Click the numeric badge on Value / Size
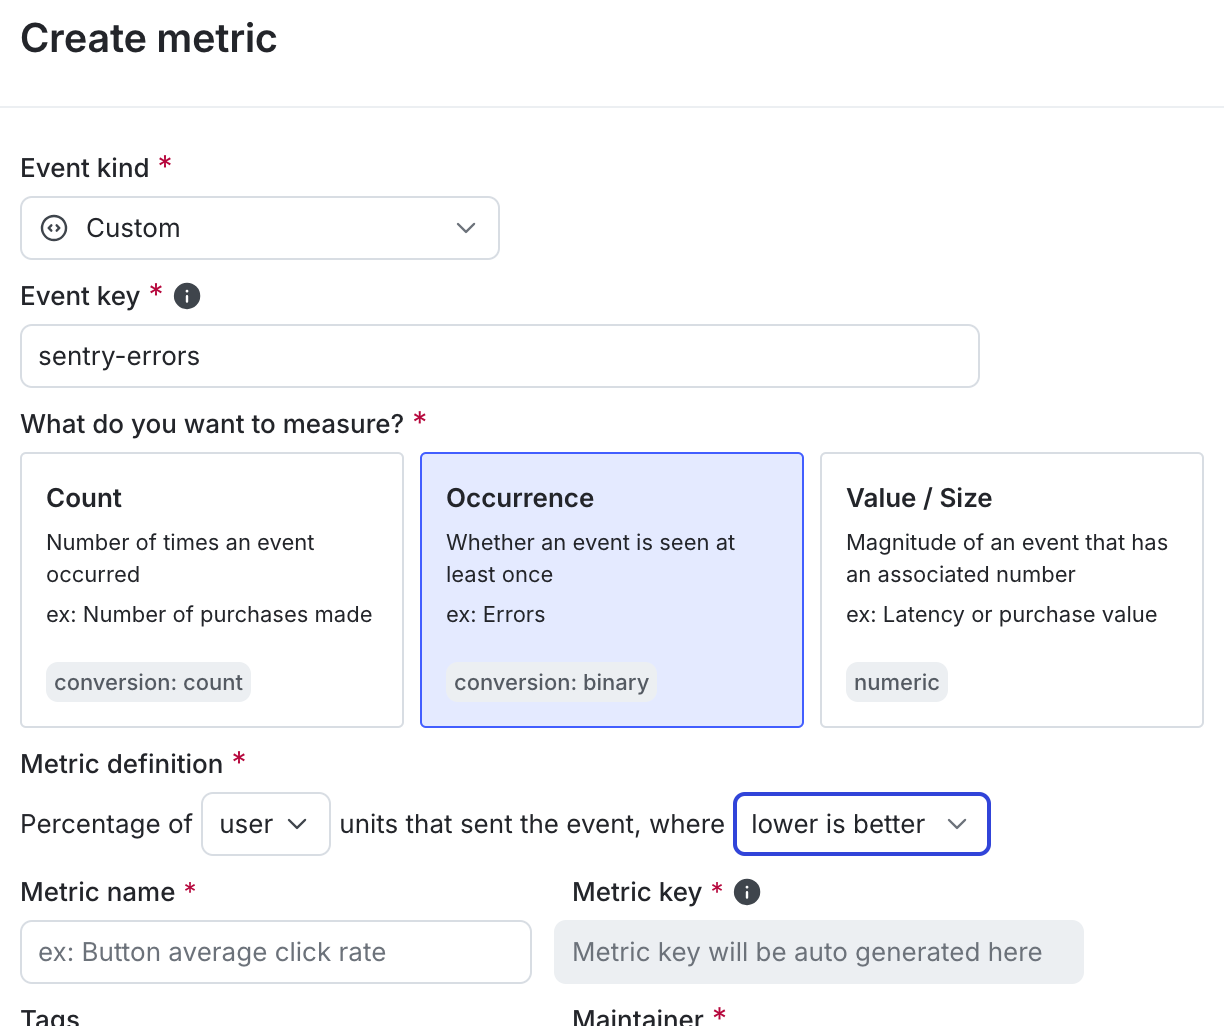Screen dimensions: 1224x1026 [897, 682]
